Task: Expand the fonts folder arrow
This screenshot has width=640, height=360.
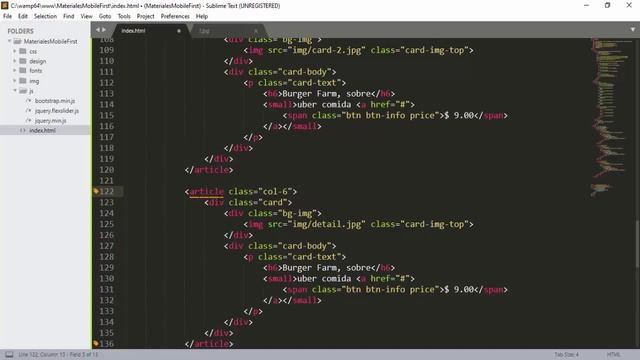Action: click(x=15, y=71)
